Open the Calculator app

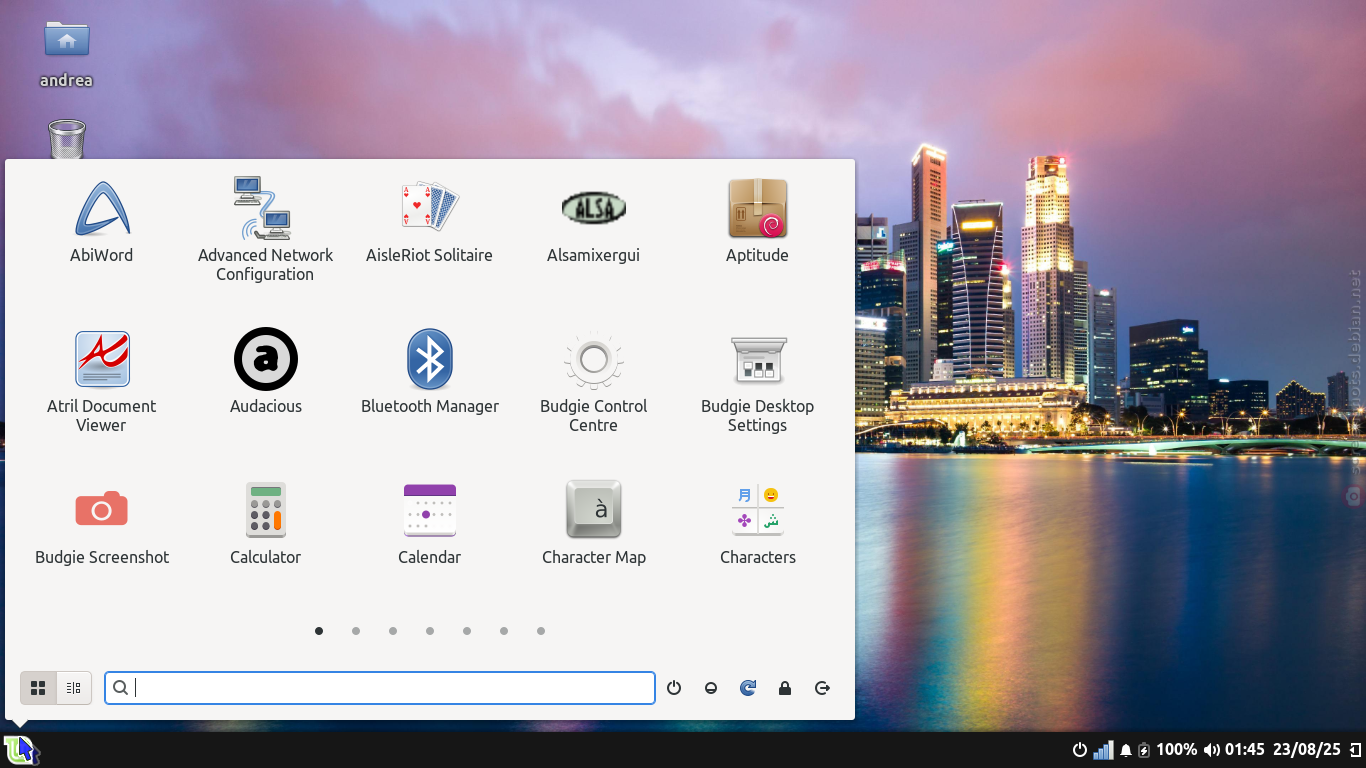pos(265,524)
